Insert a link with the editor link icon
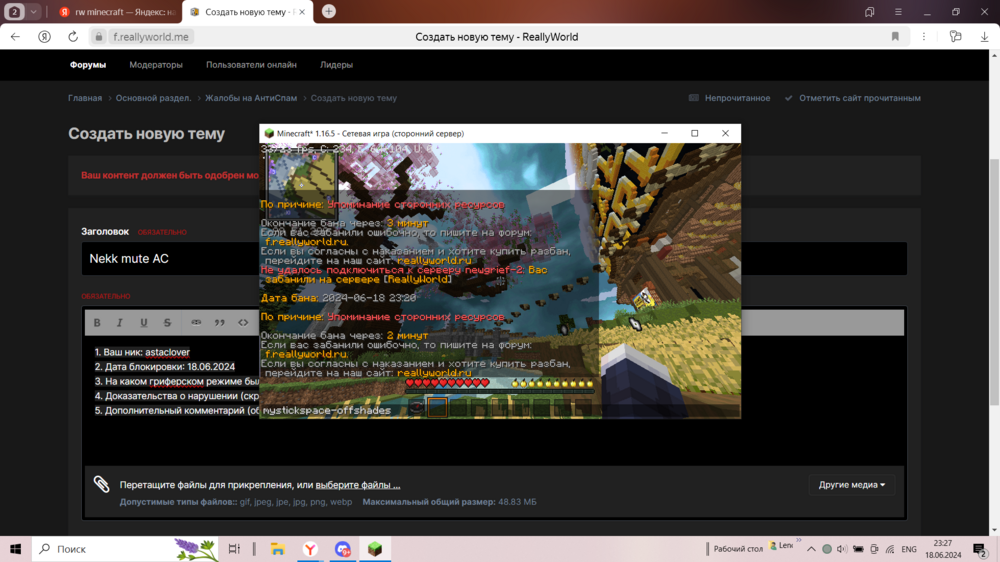Viewport: 1000px width, 562px height. tap(196, 323)
